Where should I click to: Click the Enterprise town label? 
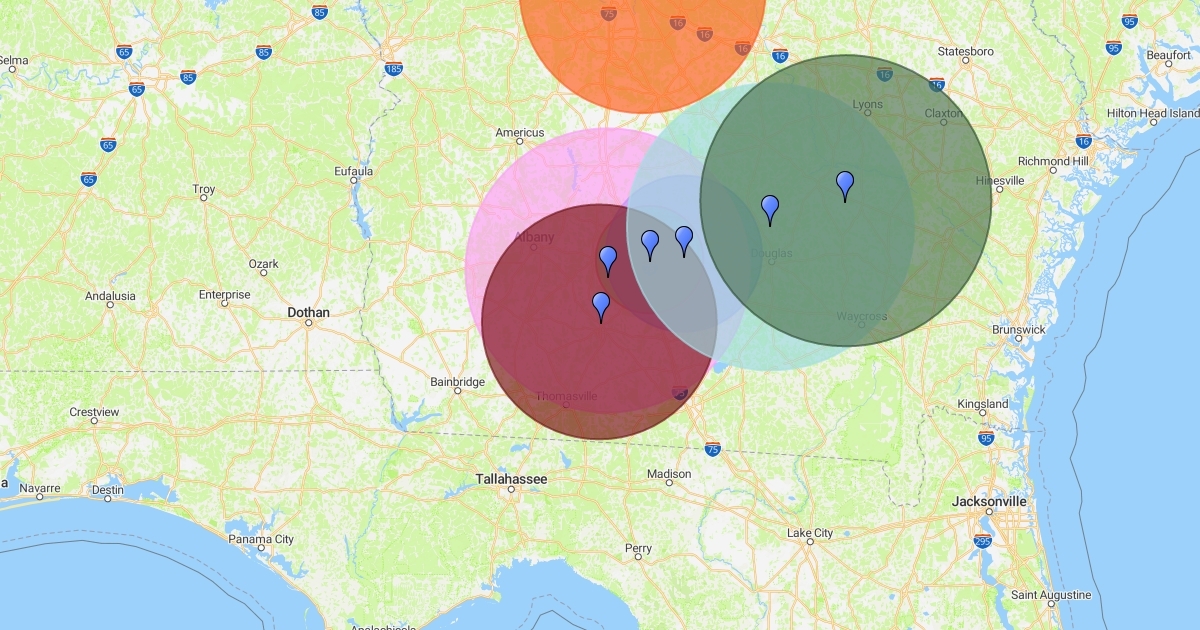224,295
